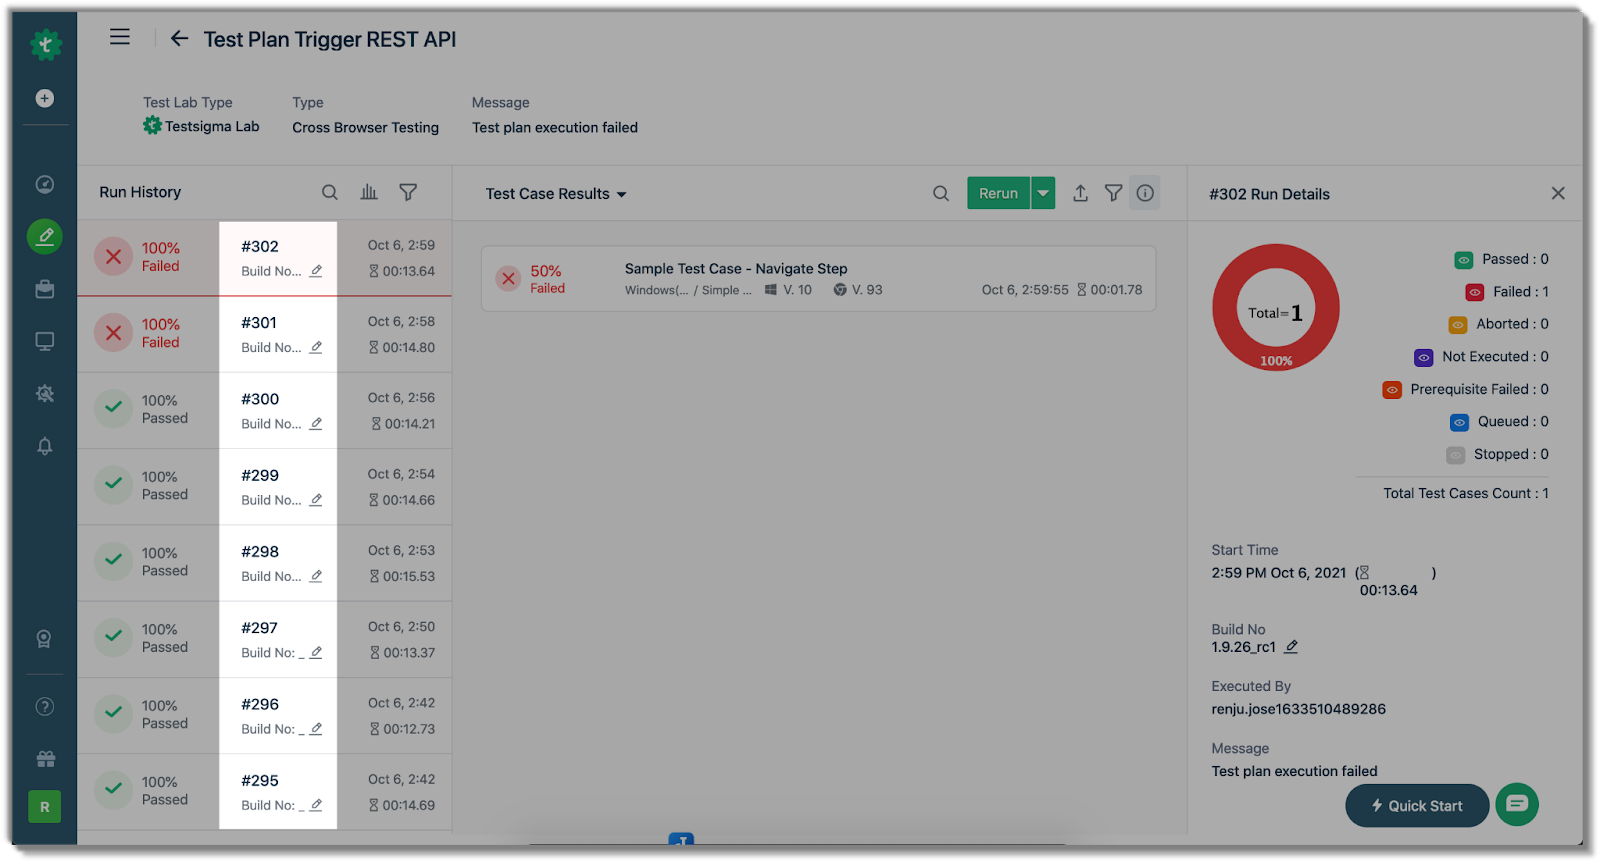The image size is (1600, 862).
Task: Open the bell notifications icon in sidebar
Action: pos(45,446)
